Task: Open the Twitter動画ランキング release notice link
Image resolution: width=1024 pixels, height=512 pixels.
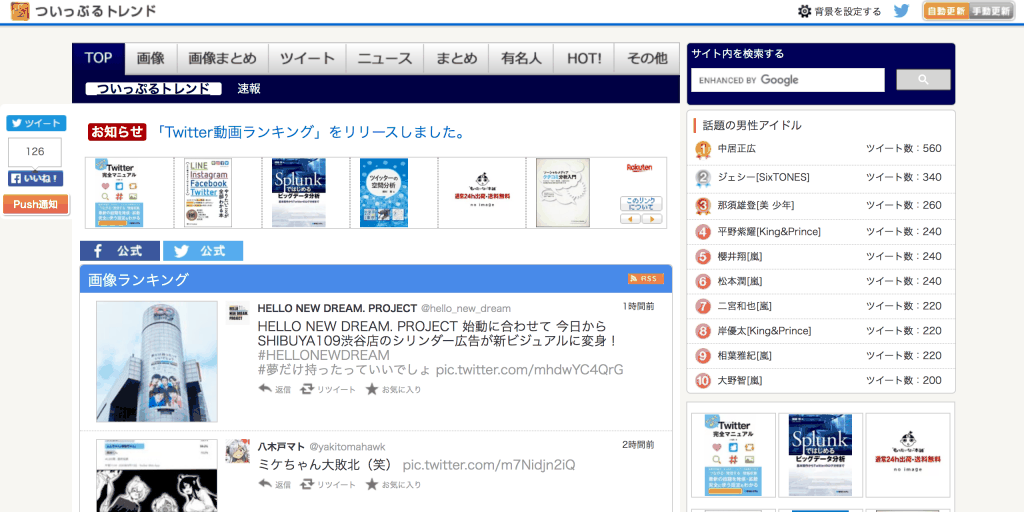Action: 310,132
